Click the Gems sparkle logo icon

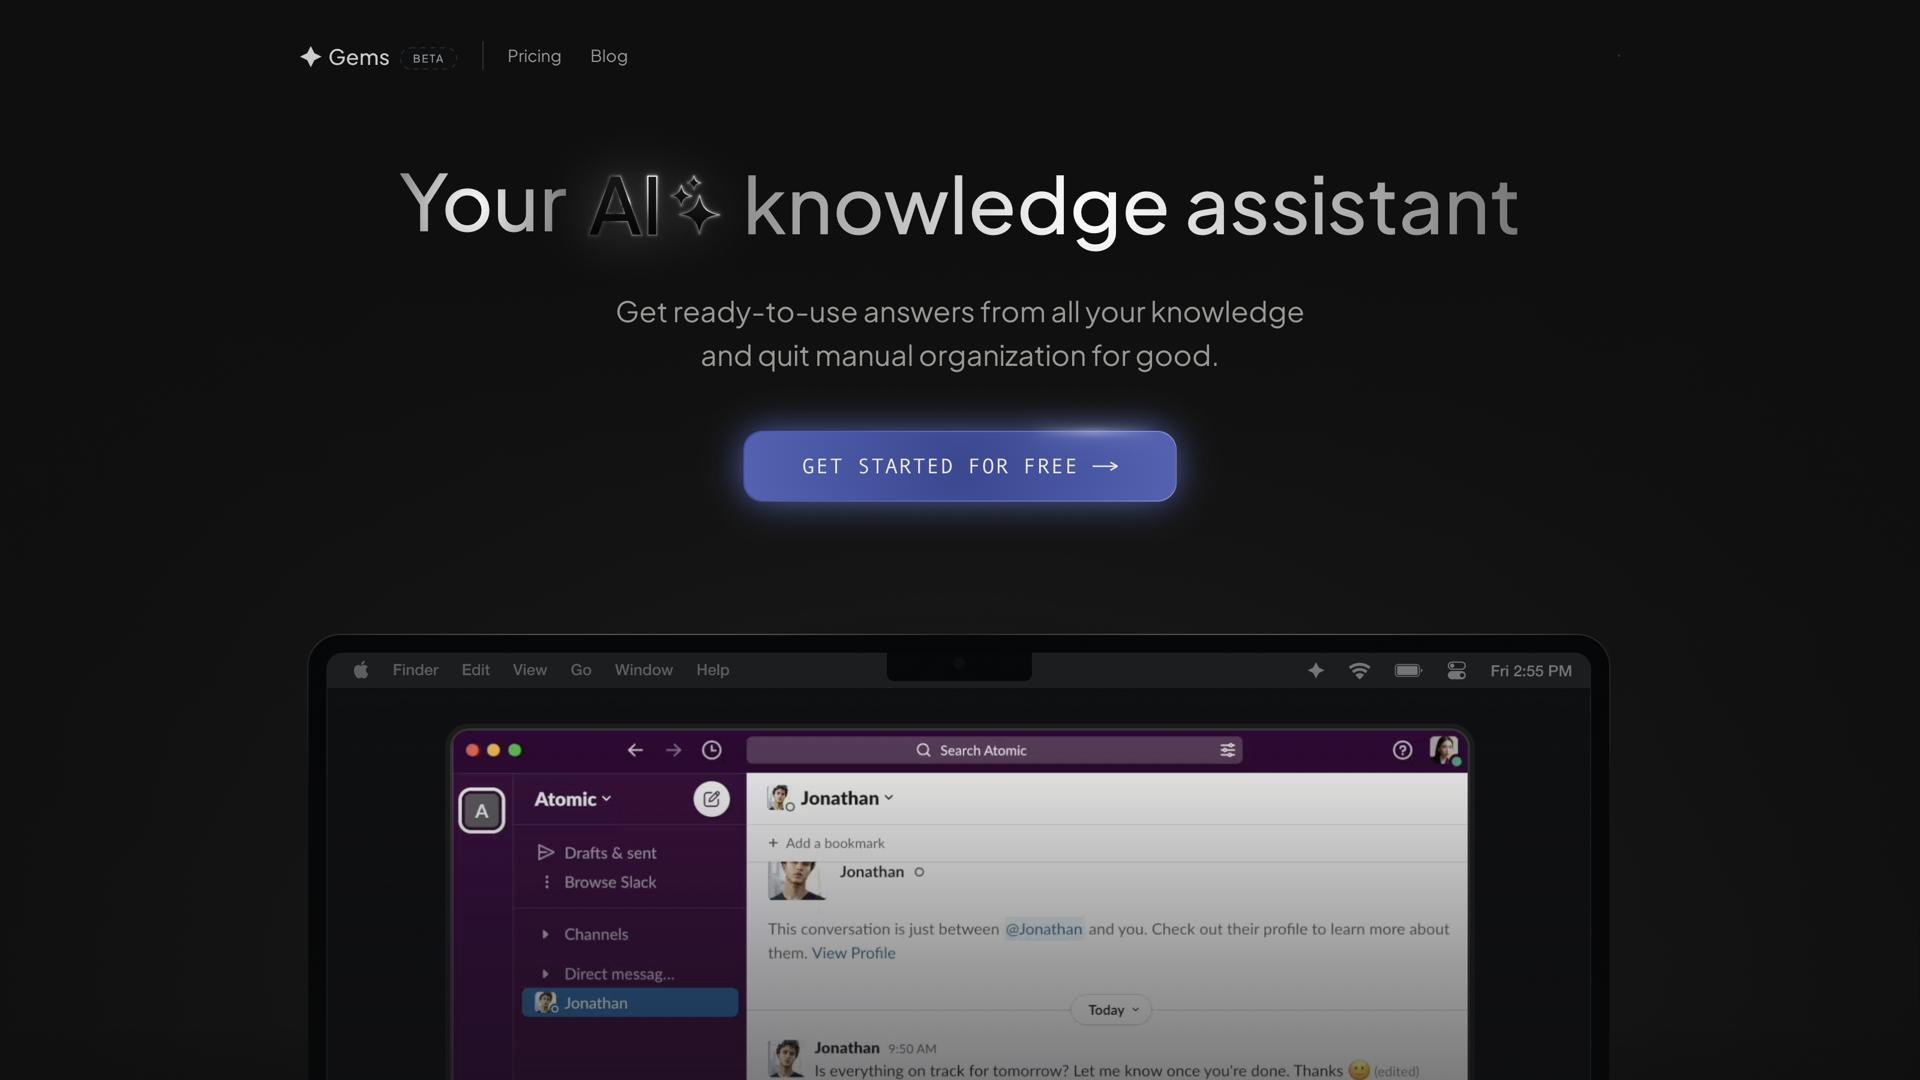[x=310, y=57]
